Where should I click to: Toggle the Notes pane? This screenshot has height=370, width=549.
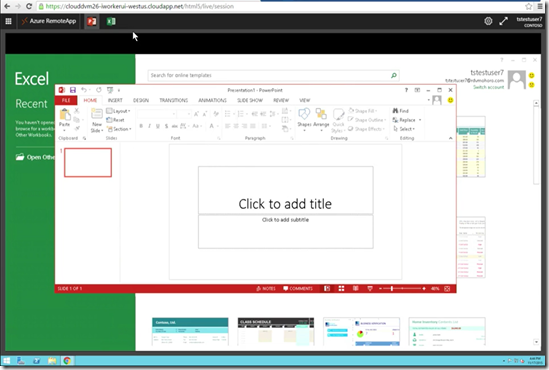266,288
